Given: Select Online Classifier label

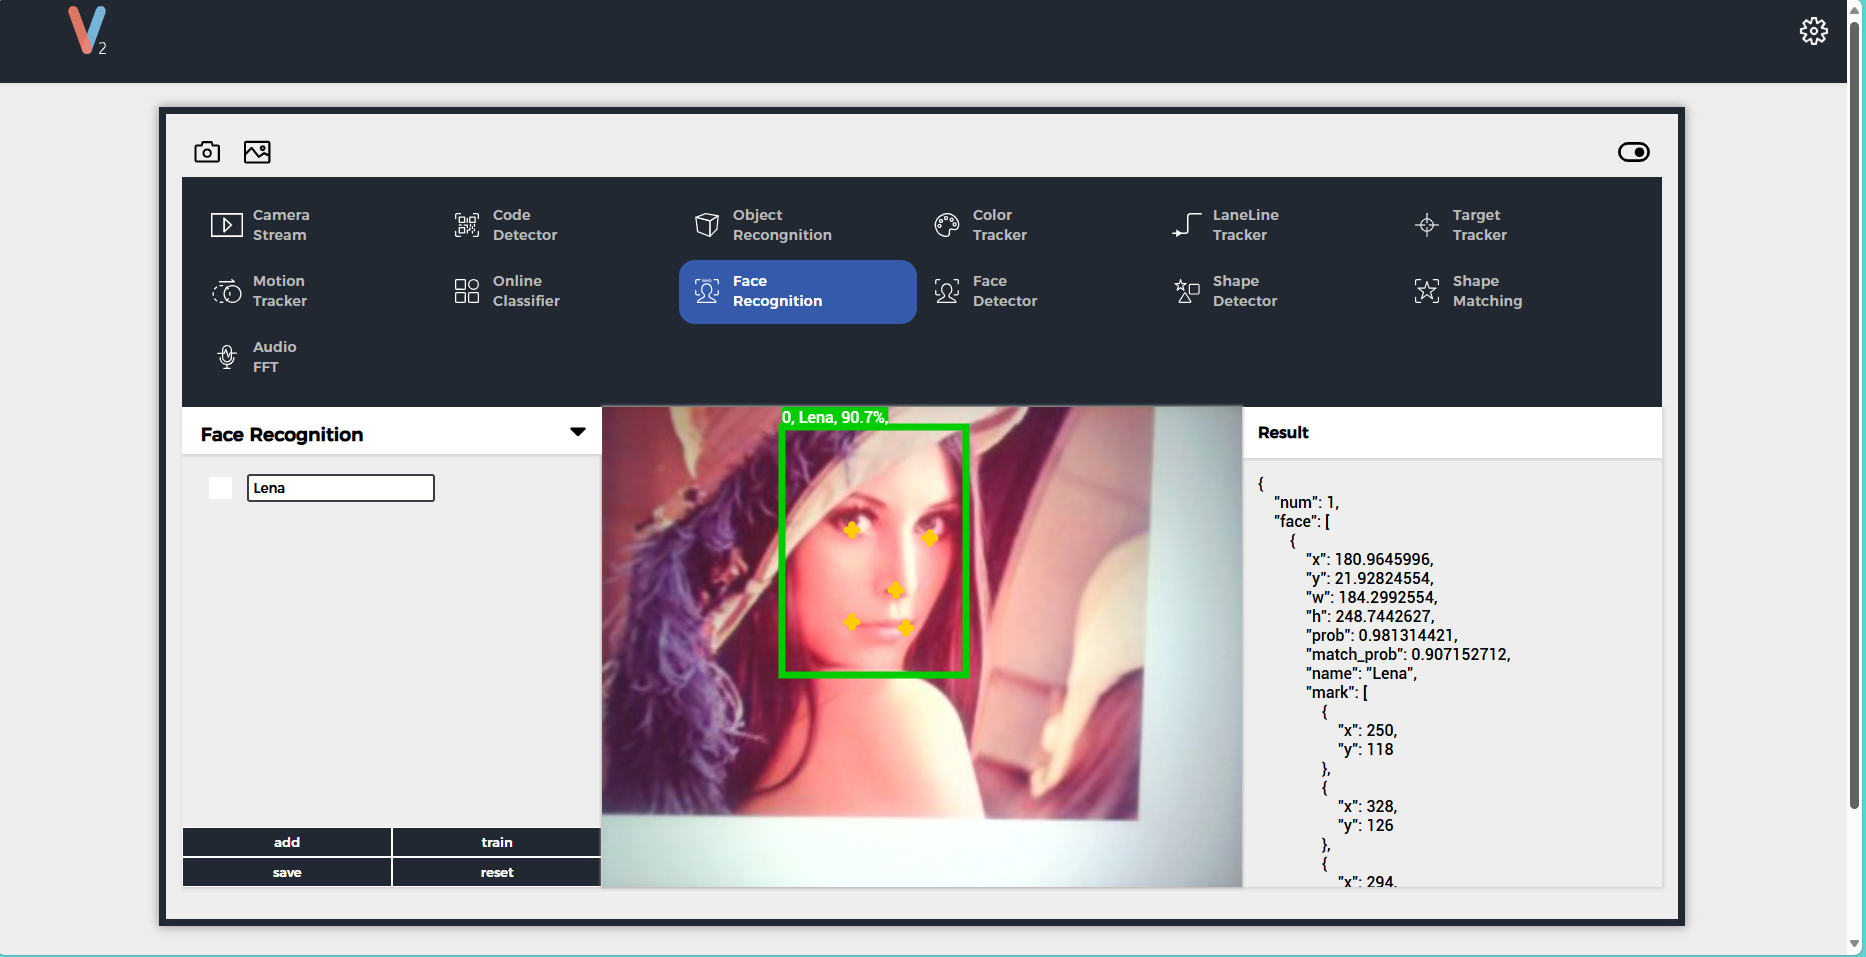Looking at the screenshot, I should point(526,291).
